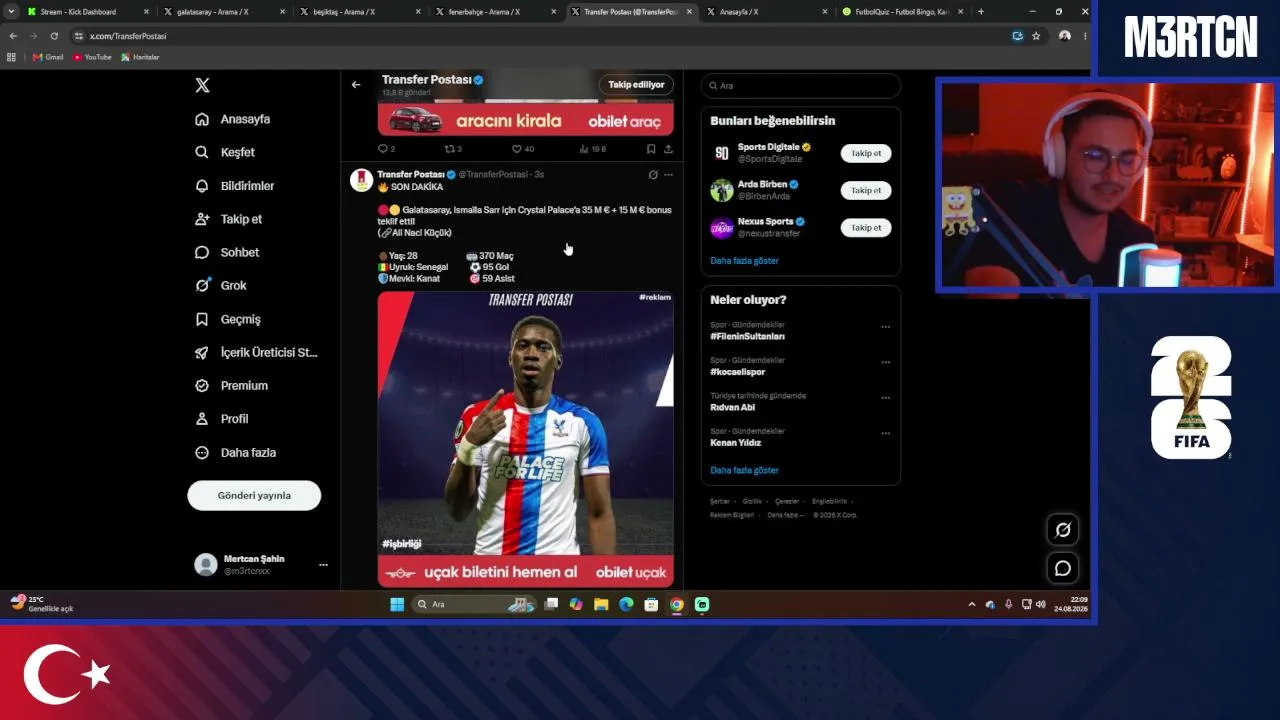1280x720 pixels.
Task: Open the Keşfet explore page
Action: point(225,152)
